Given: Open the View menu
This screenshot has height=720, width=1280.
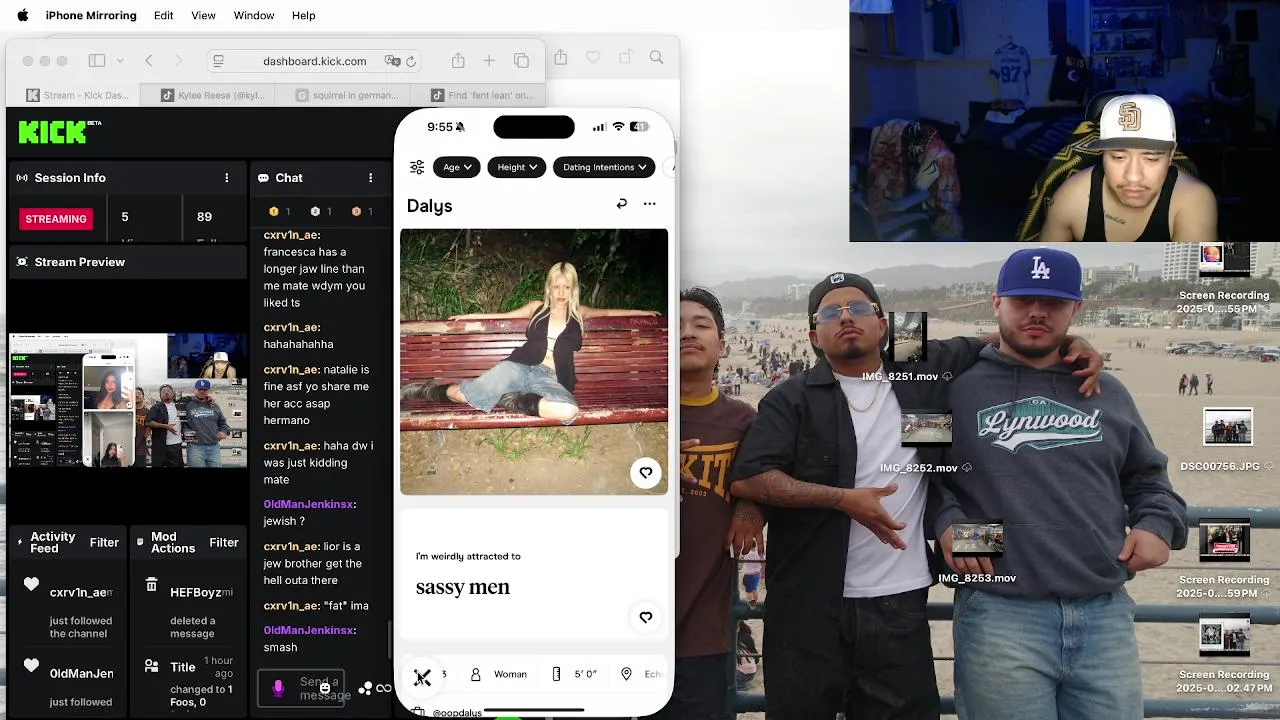Looking at the screenshot, I should (x=203, y=15).
